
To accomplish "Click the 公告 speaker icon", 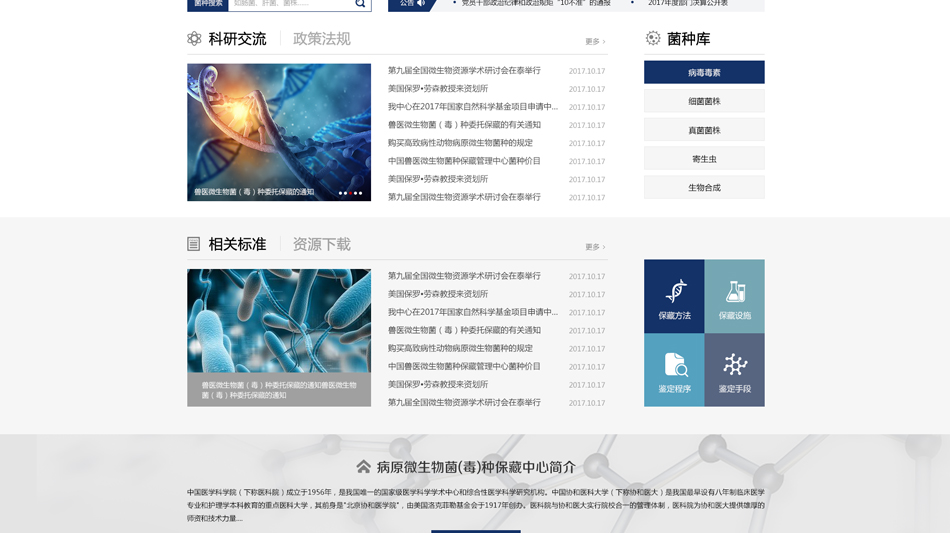I will click(421, 4).
